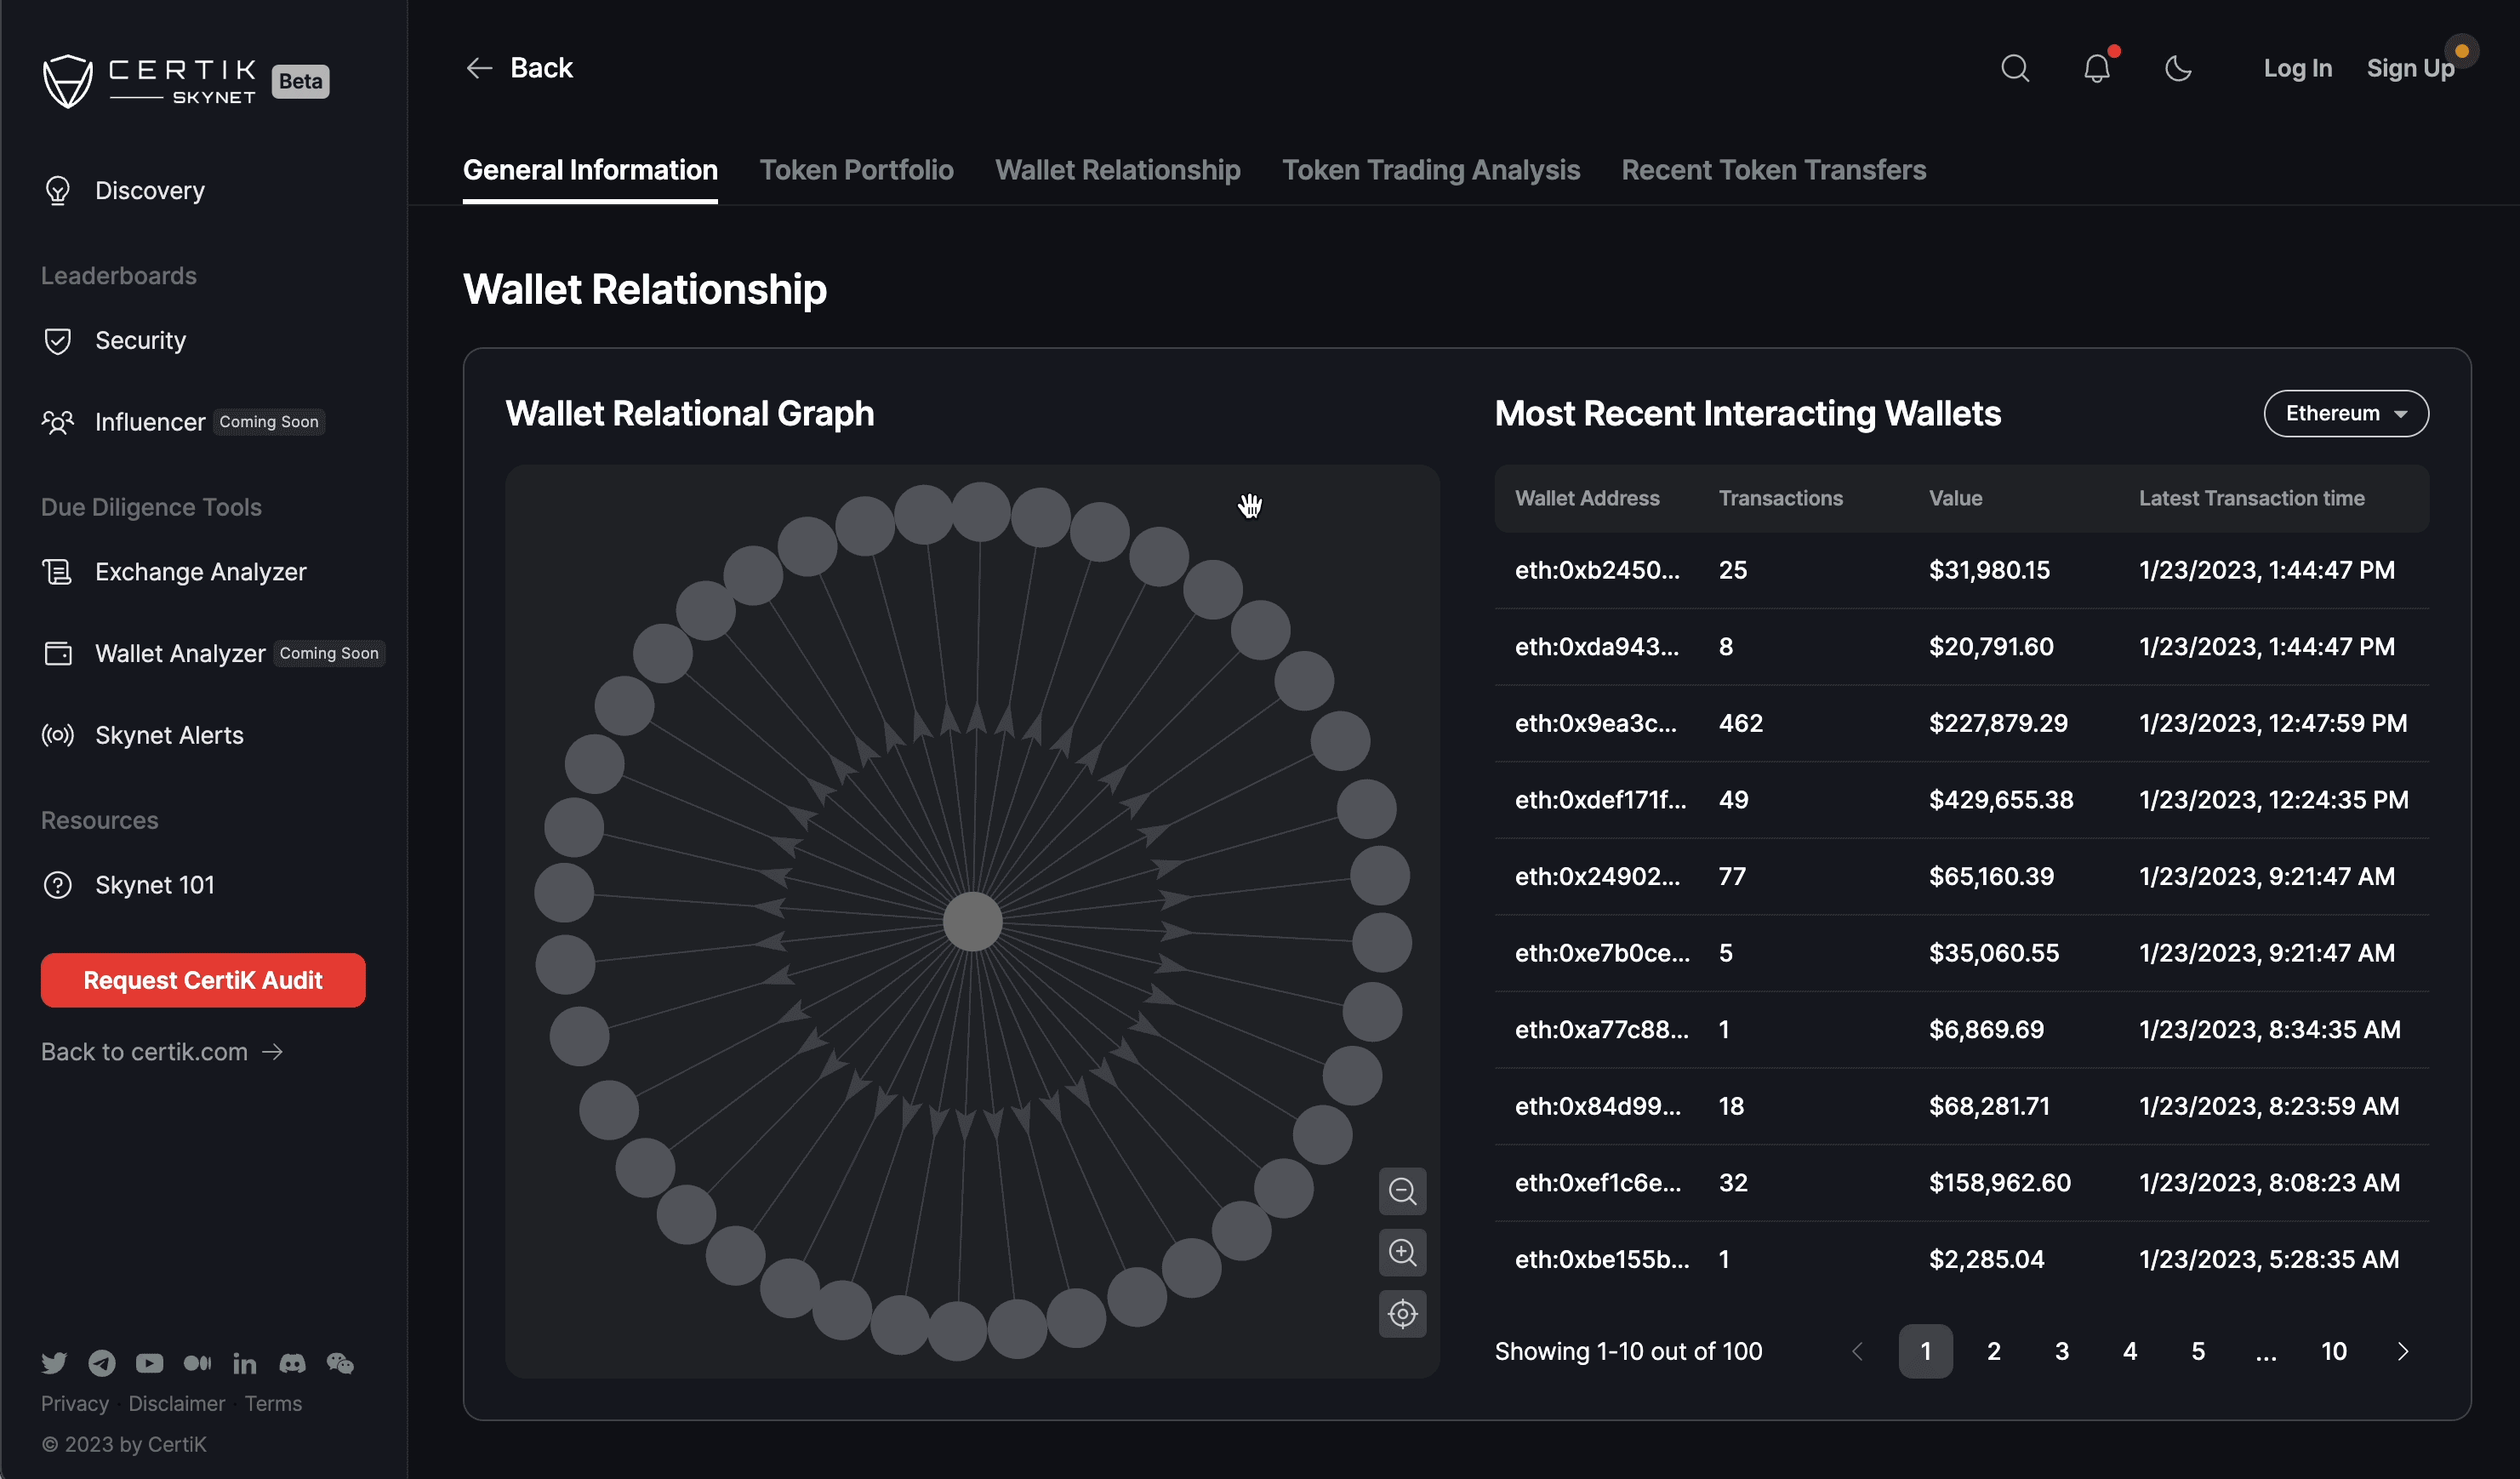Switch to the Token Portfolio tab

(x=856, y=170)
